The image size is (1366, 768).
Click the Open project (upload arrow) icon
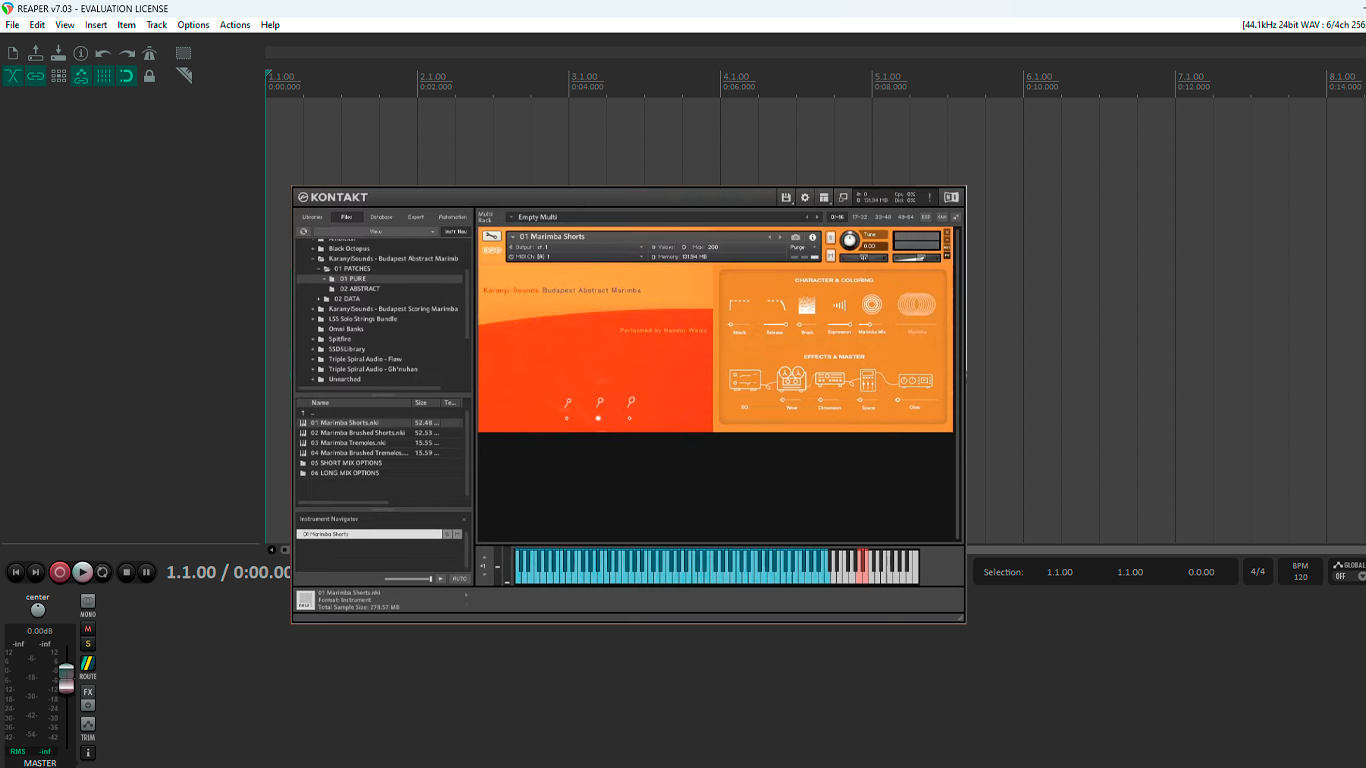pos(36,53)
